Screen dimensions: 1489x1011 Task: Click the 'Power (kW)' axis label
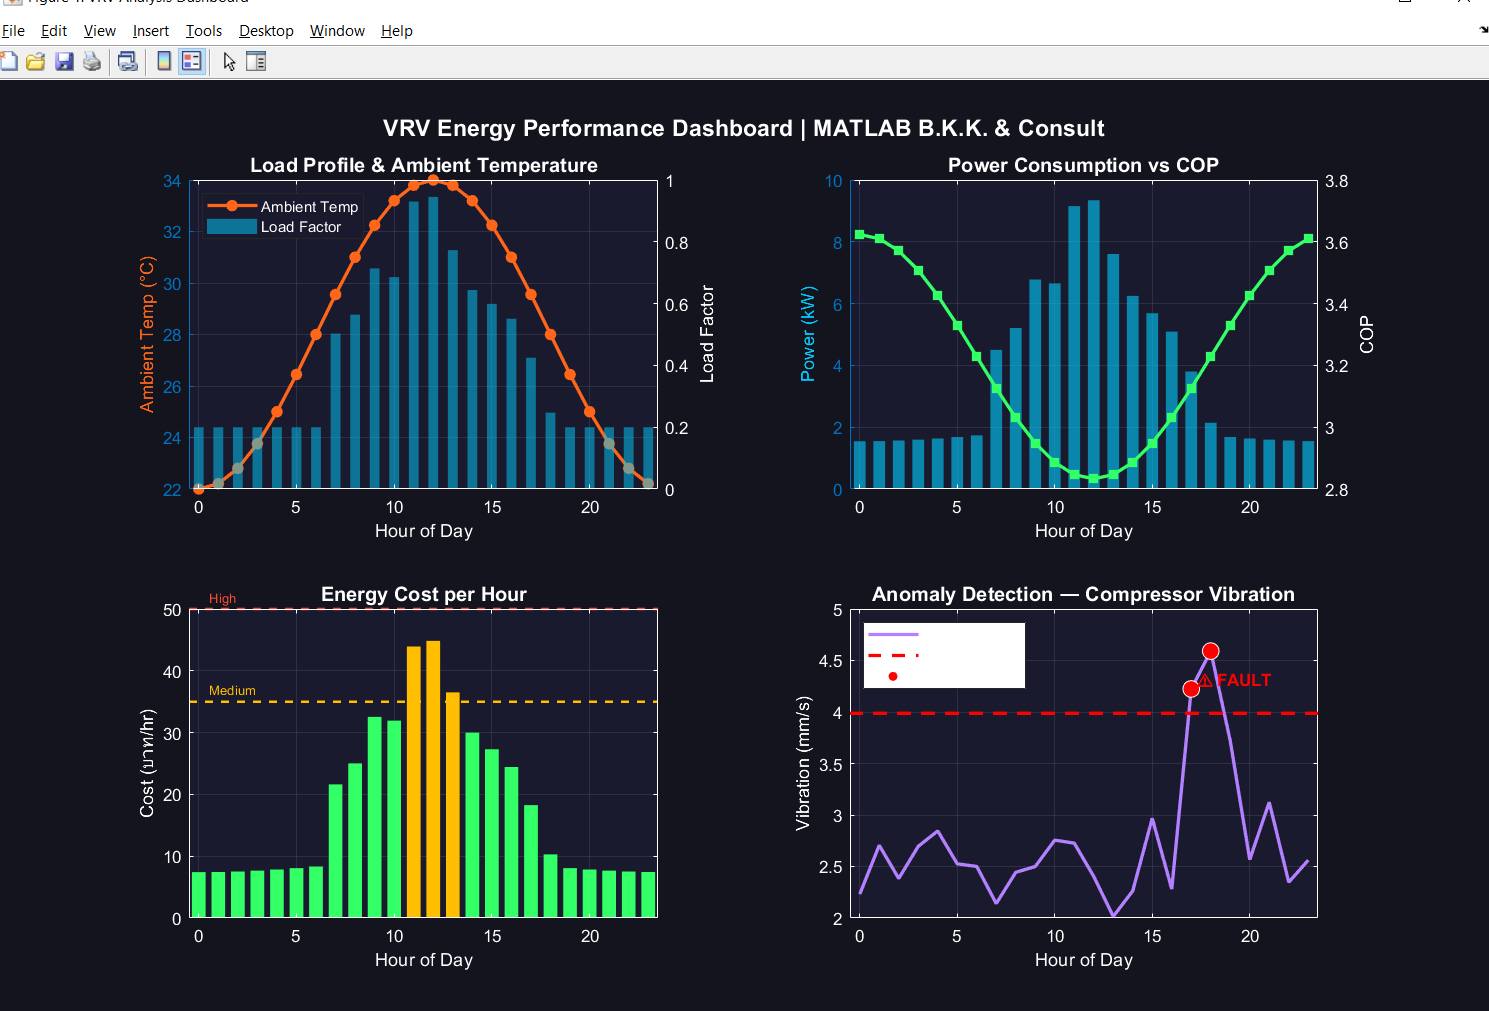[x=808, y=334]
